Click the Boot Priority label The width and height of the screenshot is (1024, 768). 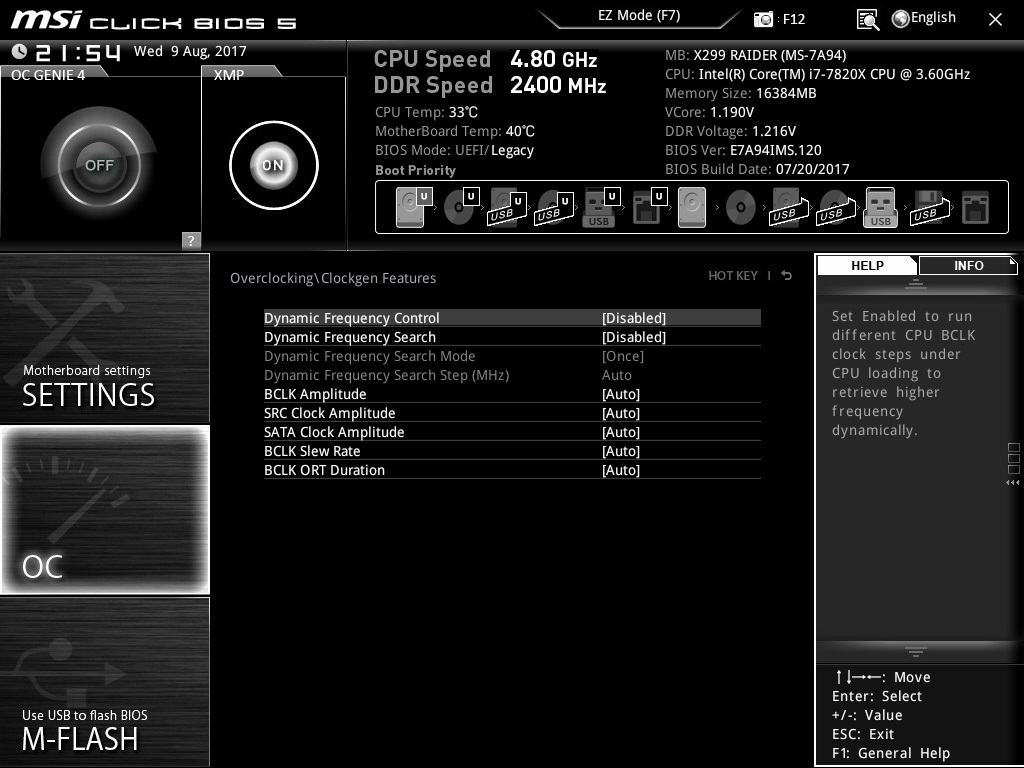click(x=415, y=170)
